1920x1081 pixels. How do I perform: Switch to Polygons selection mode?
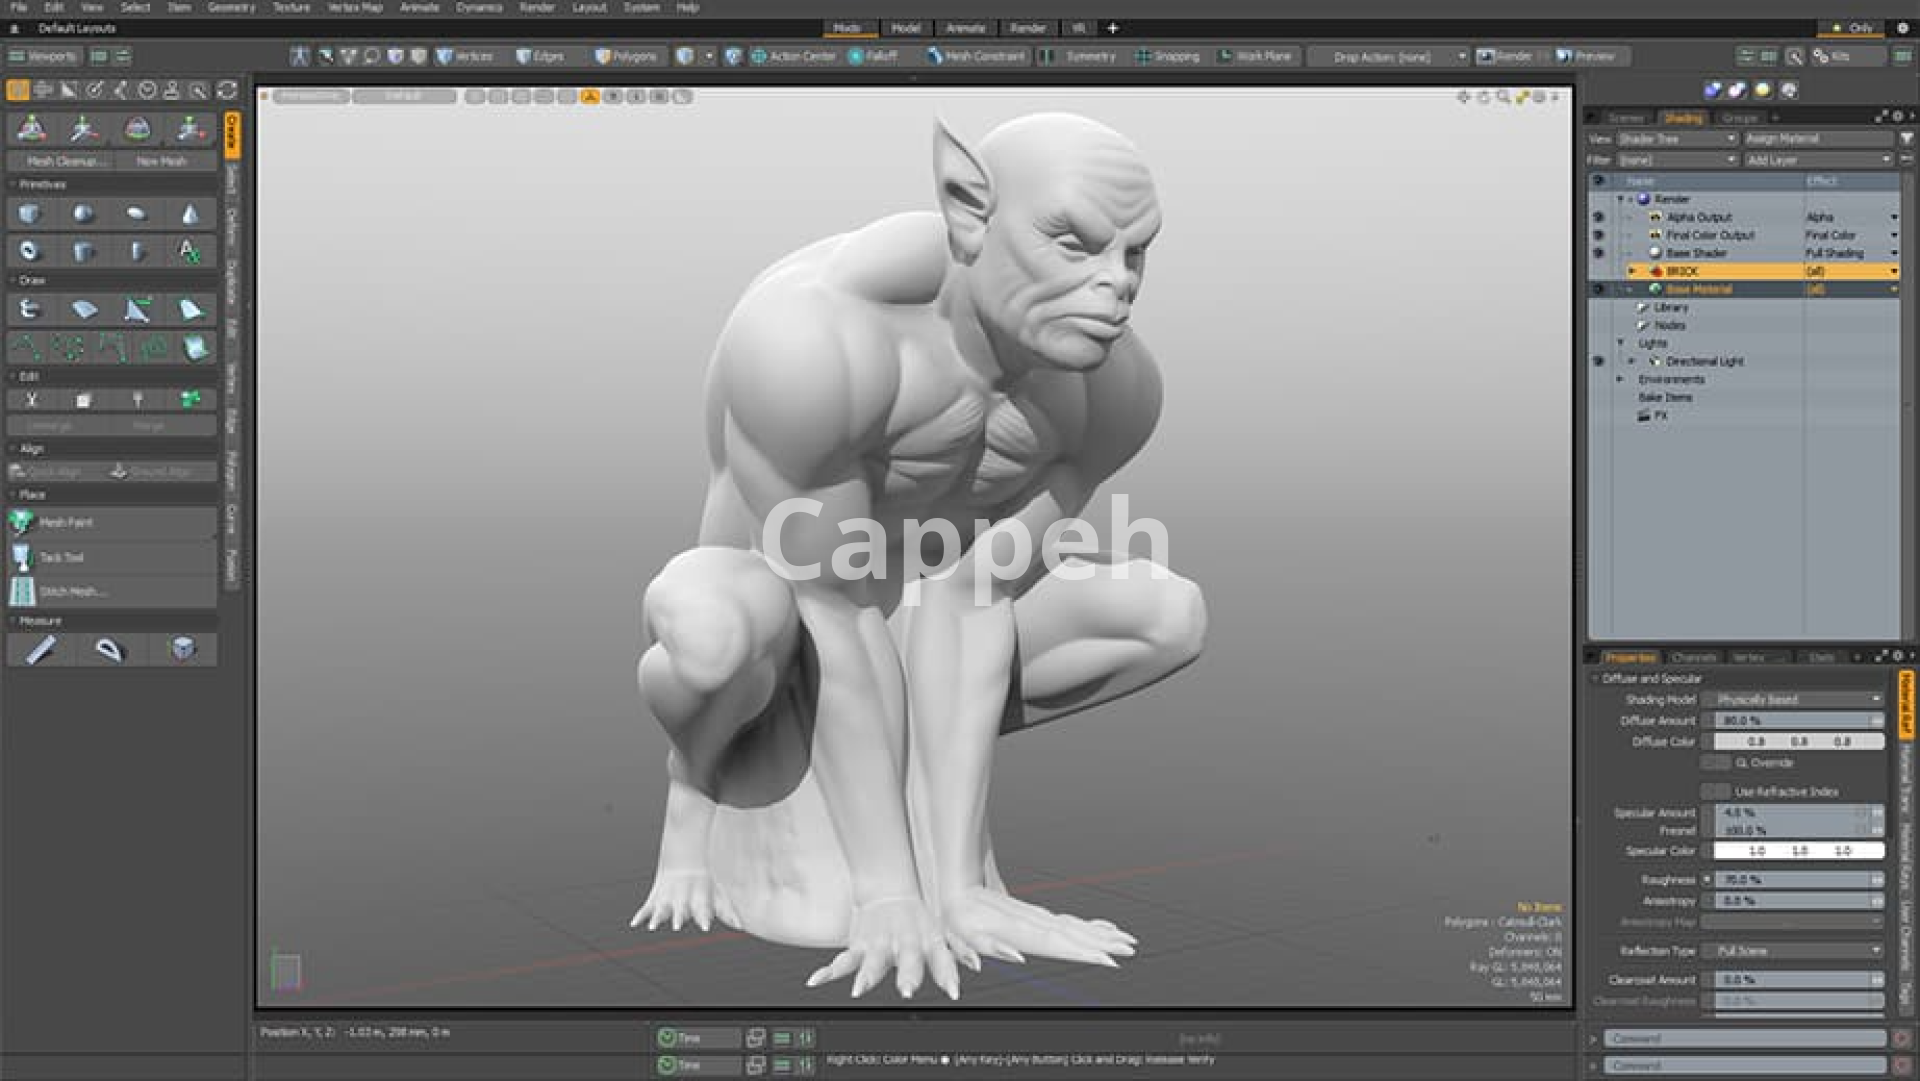(x=626, y=56)
